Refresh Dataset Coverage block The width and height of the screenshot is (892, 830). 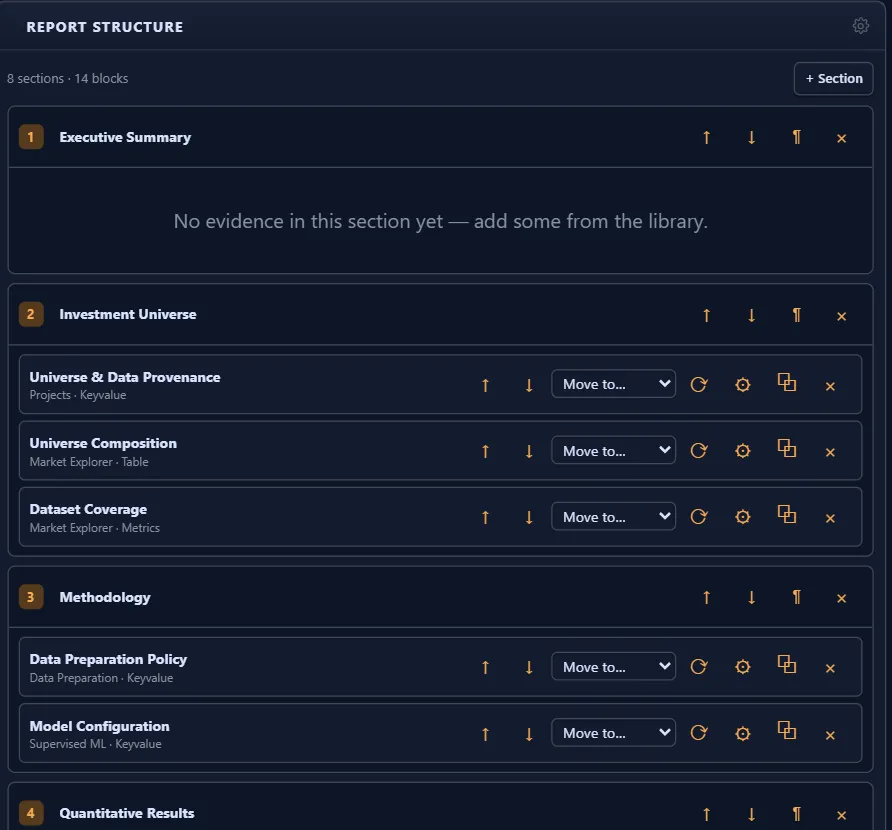point(699,517)
